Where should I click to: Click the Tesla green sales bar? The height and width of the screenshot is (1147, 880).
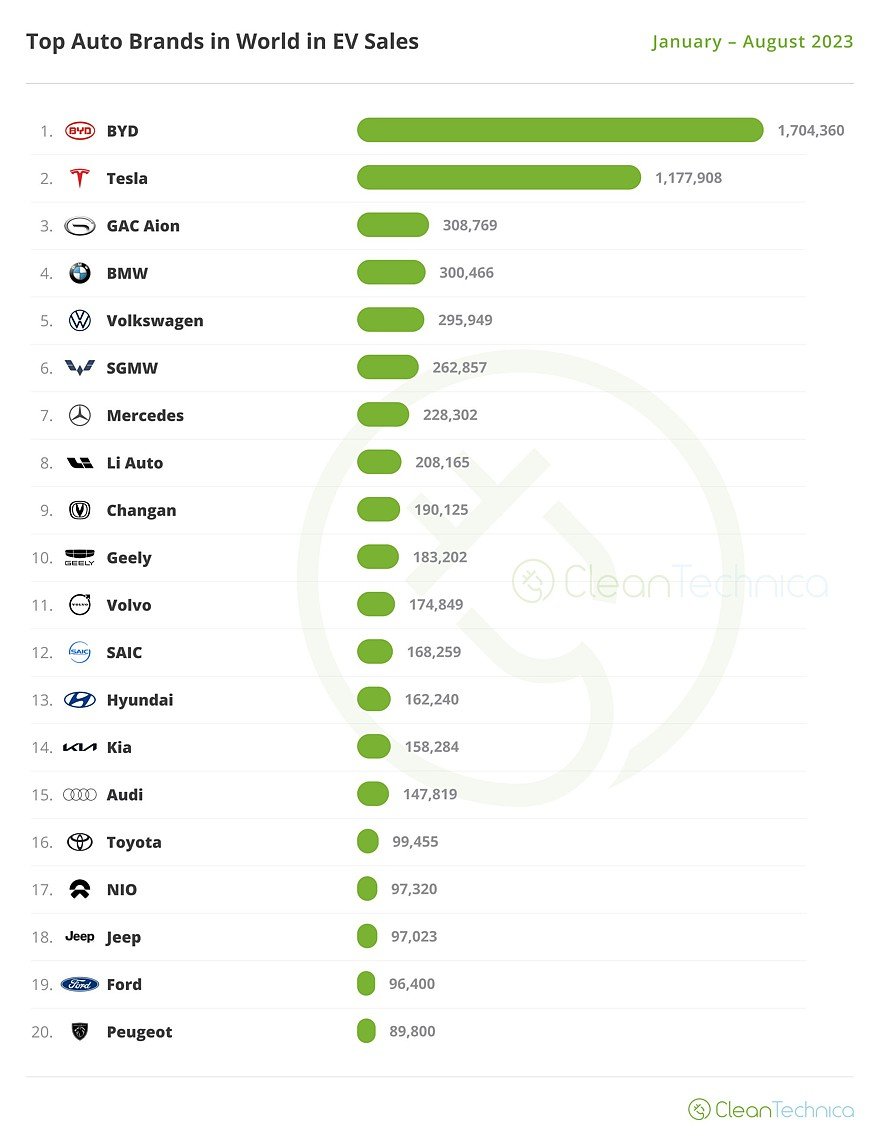pos(498,178)
